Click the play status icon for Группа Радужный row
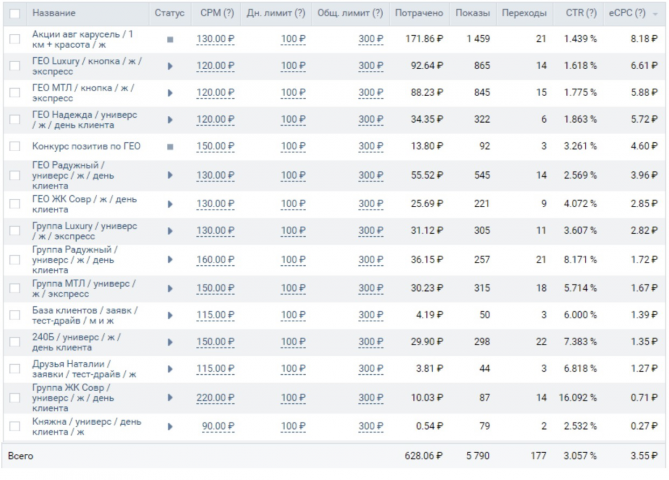 170,259
